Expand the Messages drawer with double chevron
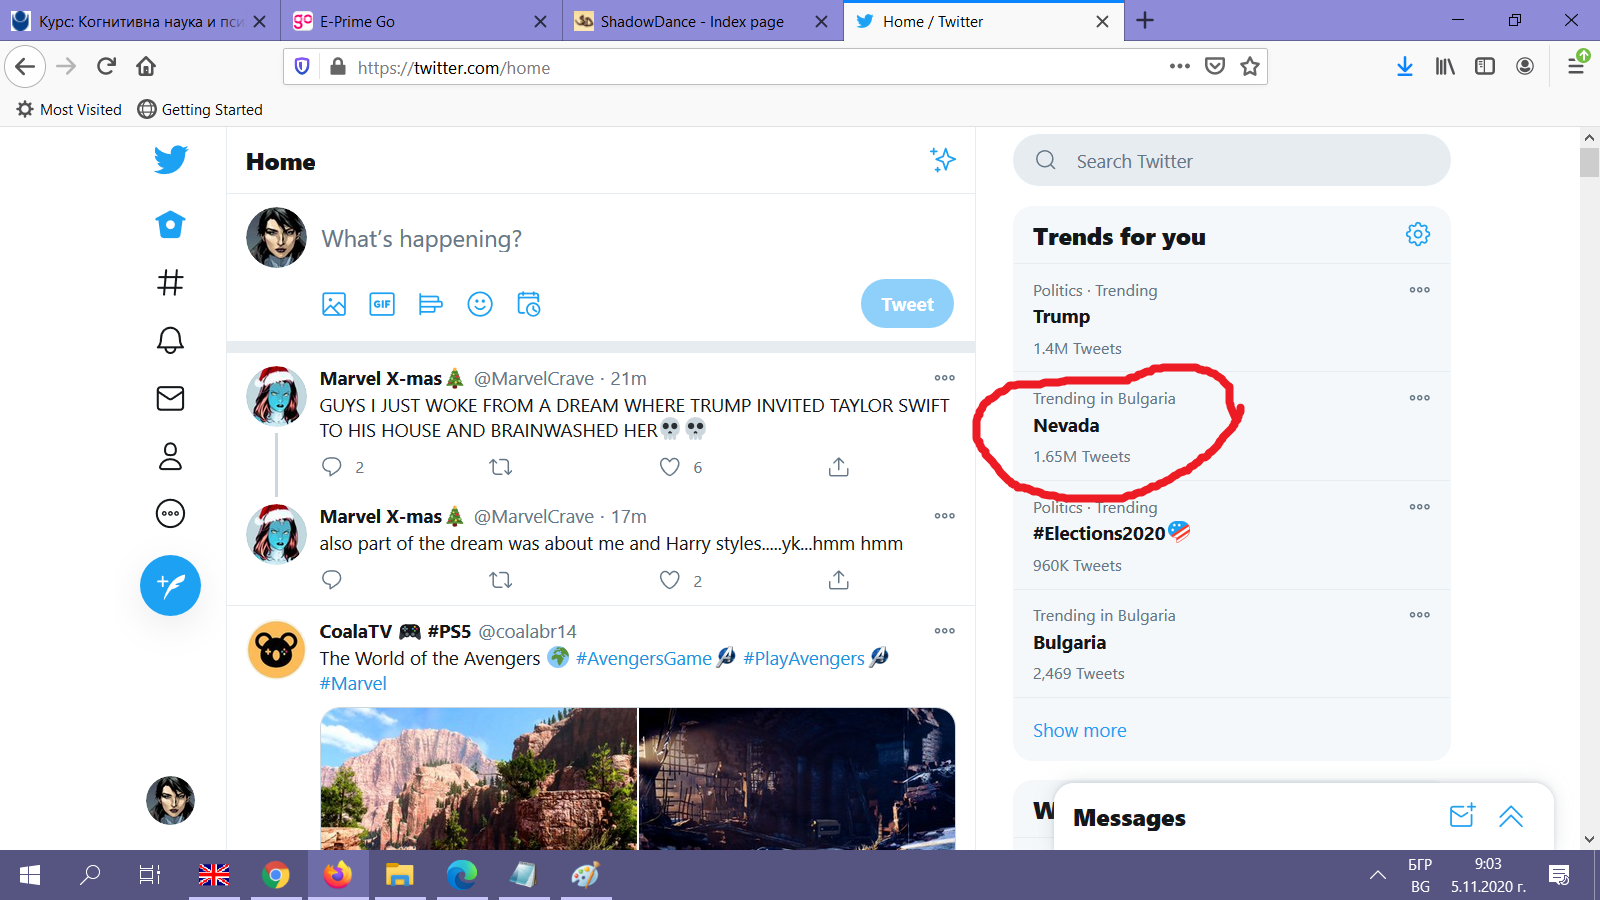 point(1511,816)
